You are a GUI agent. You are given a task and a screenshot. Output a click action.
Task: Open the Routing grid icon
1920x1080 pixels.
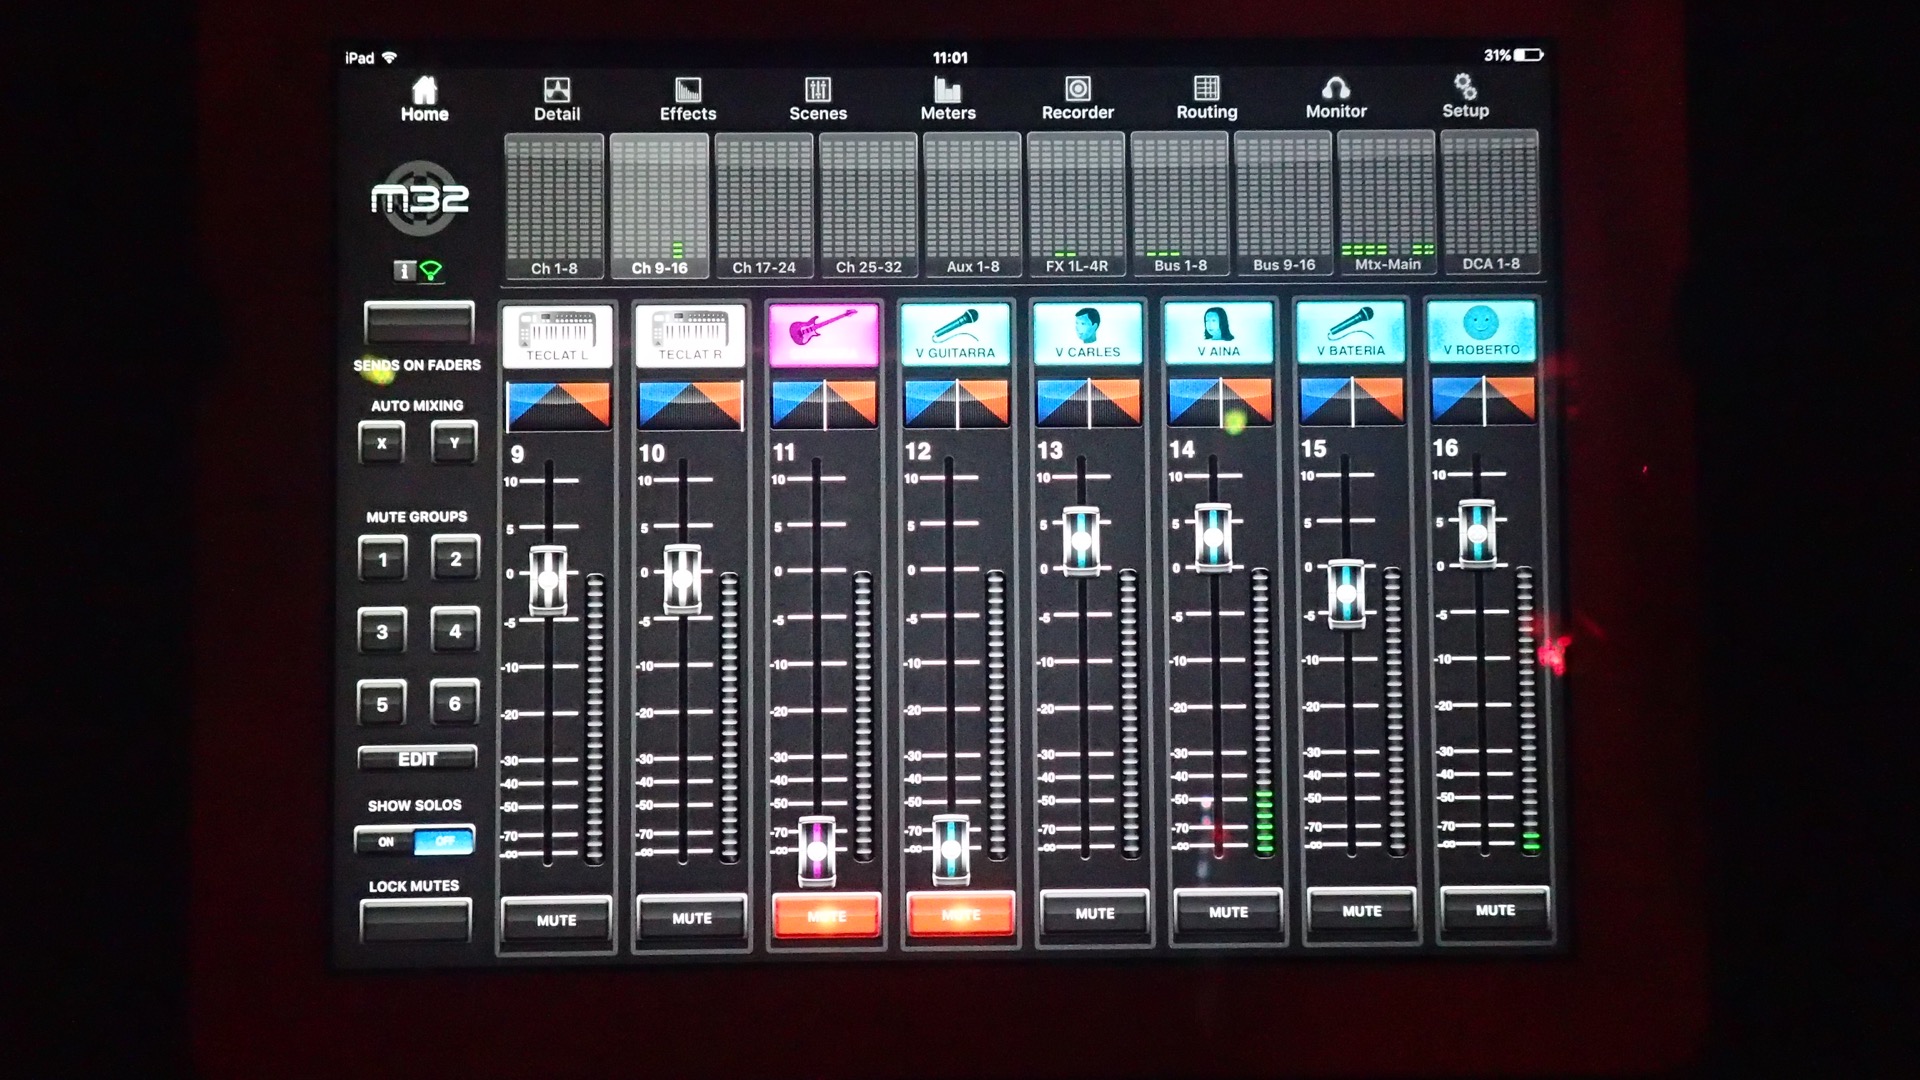coord(1206,88)
